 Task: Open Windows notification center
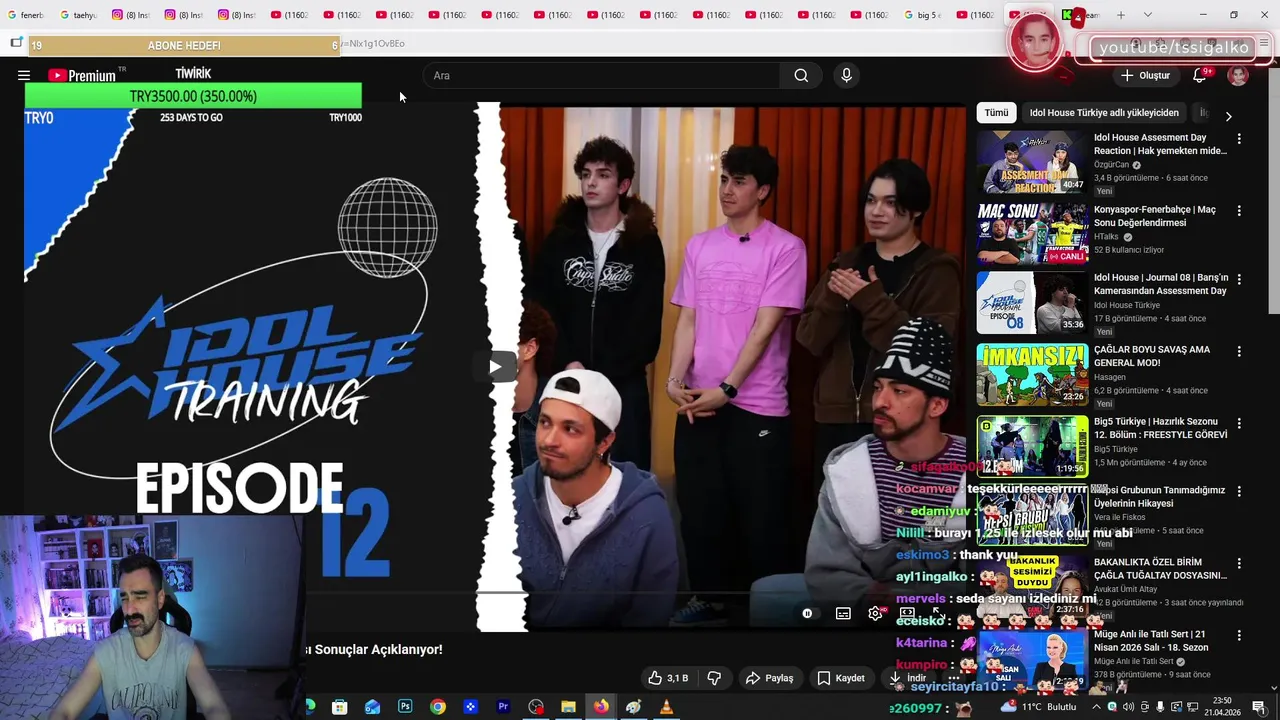tap(1259, 707)
